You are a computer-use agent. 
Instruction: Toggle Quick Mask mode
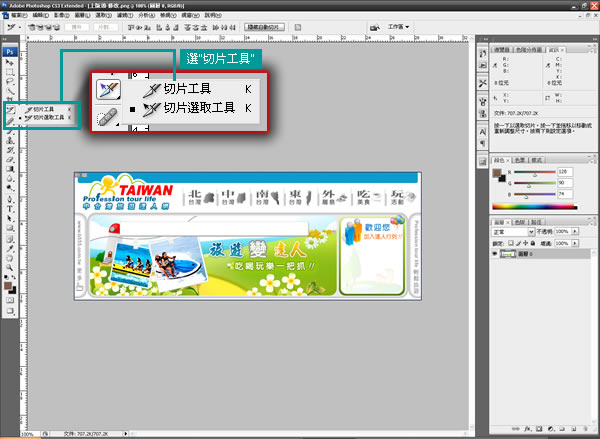coord(10,300)
